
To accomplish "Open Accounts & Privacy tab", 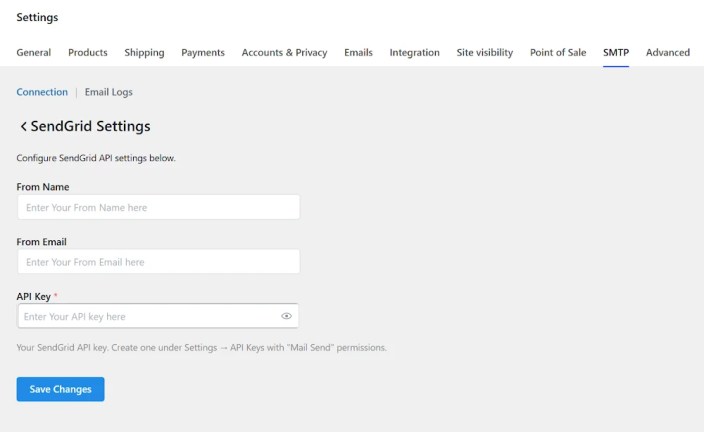I will (x=284, y=53).
